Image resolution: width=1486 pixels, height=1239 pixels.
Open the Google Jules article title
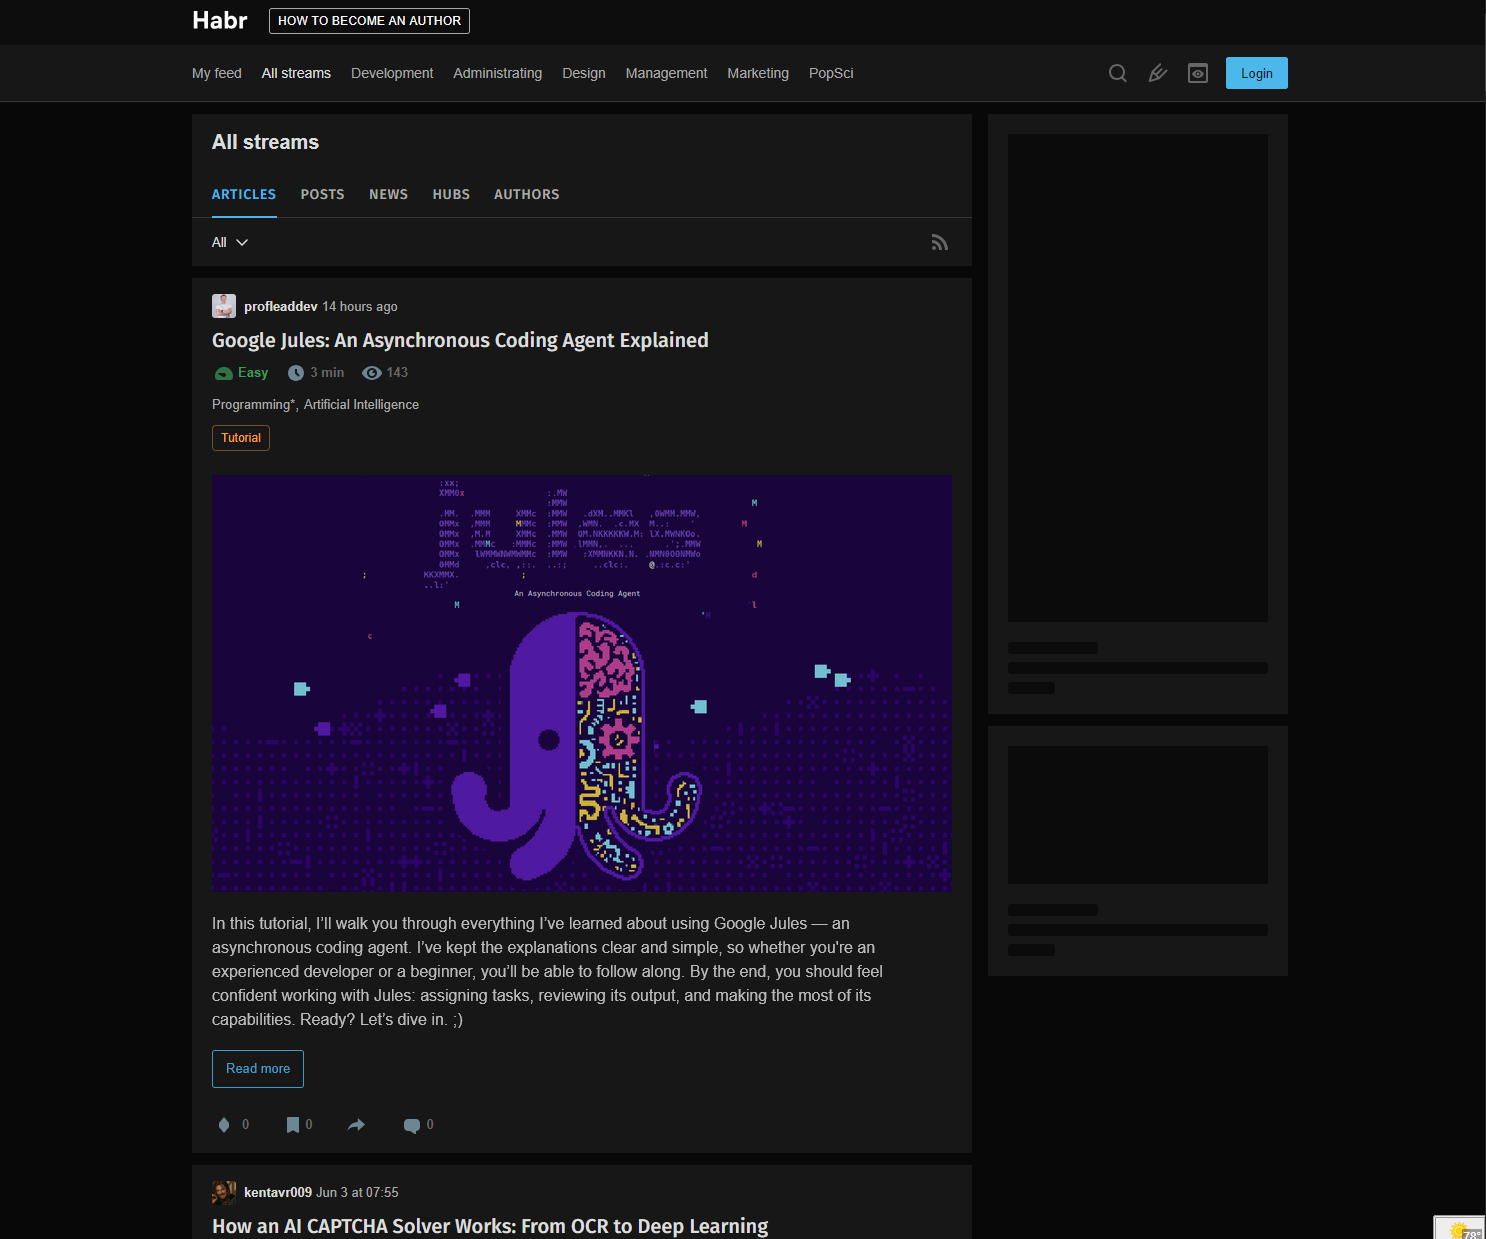[460, 340]
